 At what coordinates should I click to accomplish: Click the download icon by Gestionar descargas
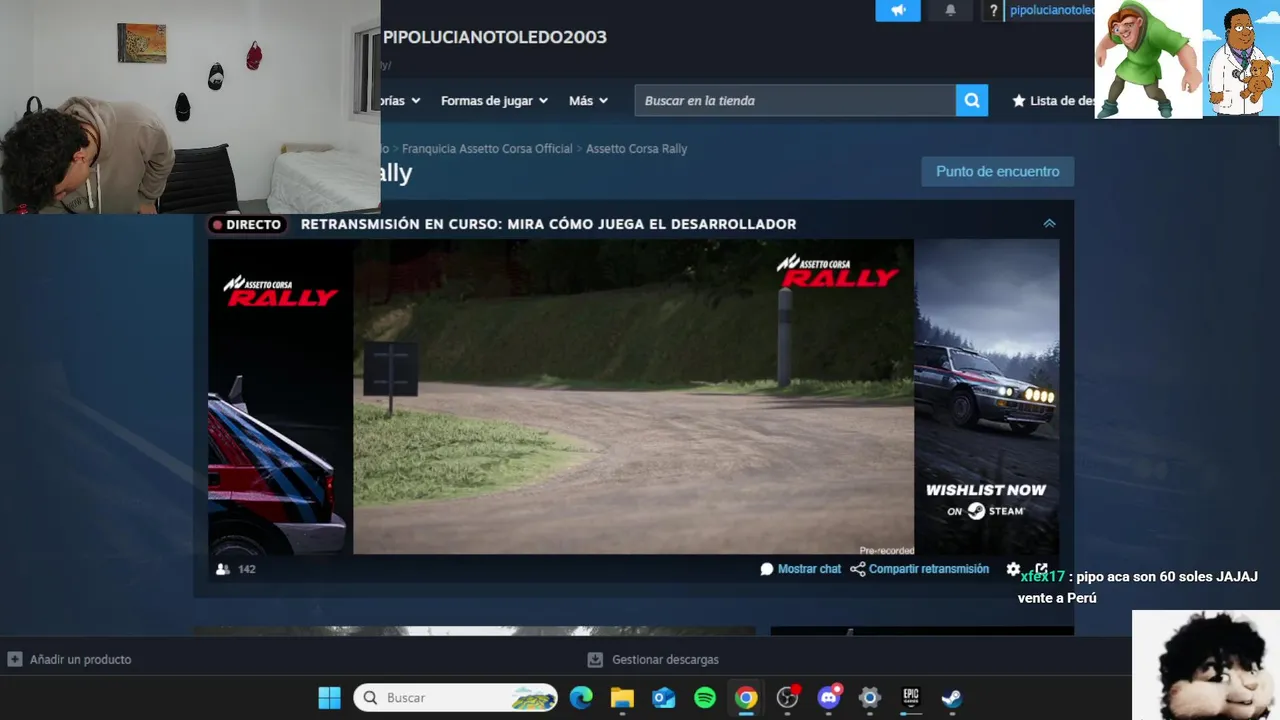click(x=595, y=659)
